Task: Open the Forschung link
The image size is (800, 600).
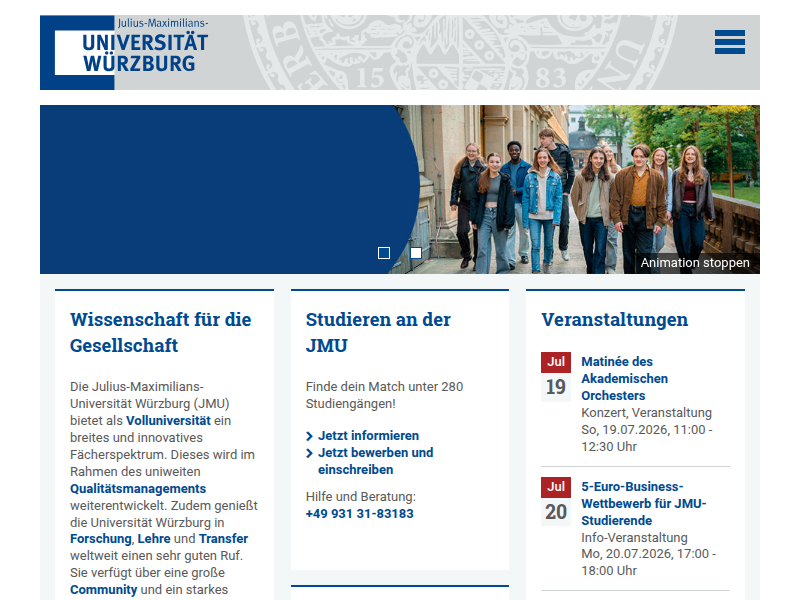Action: (x=101, y=539)
